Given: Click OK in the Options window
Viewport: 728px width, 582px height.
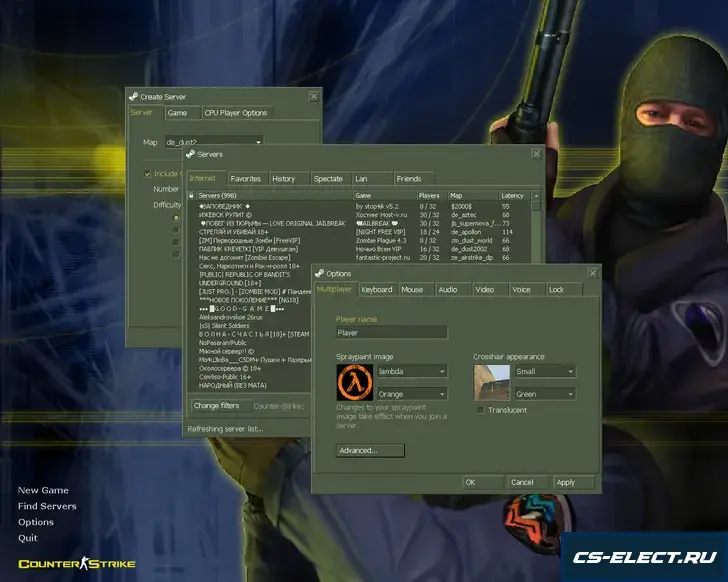Looking at the screenshot, I should tap(483, 482).
